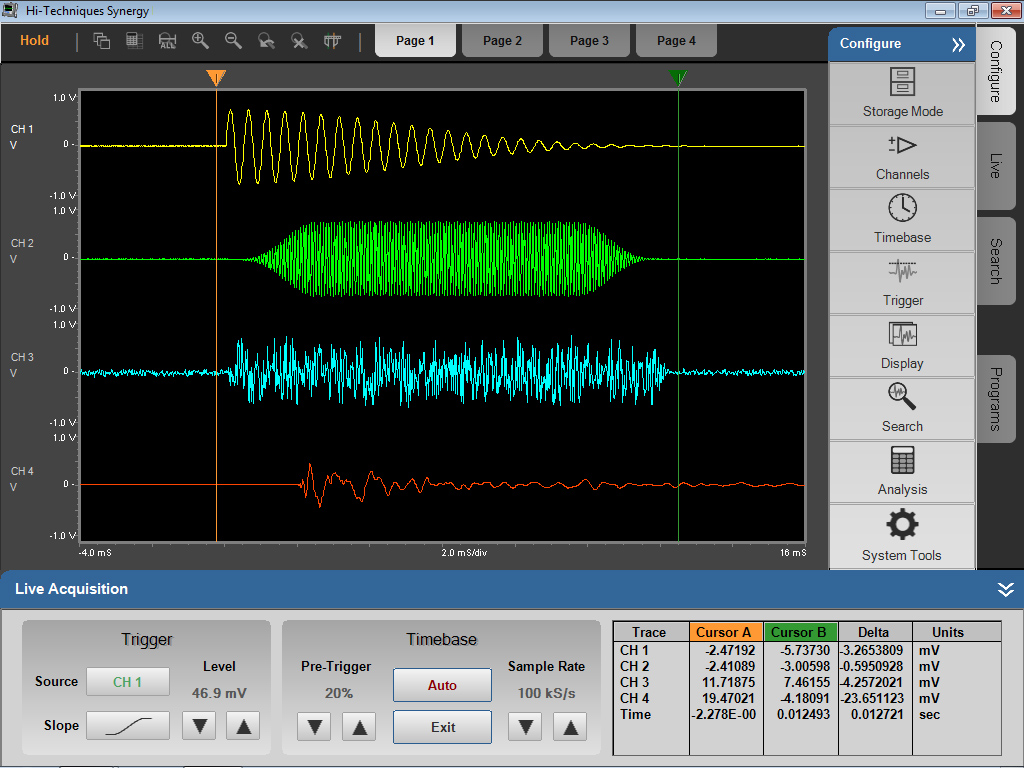This screenshot has width=1024, height=768.
Task: Collapse the Live Acquisition panel
Action: pos(1006,590)
